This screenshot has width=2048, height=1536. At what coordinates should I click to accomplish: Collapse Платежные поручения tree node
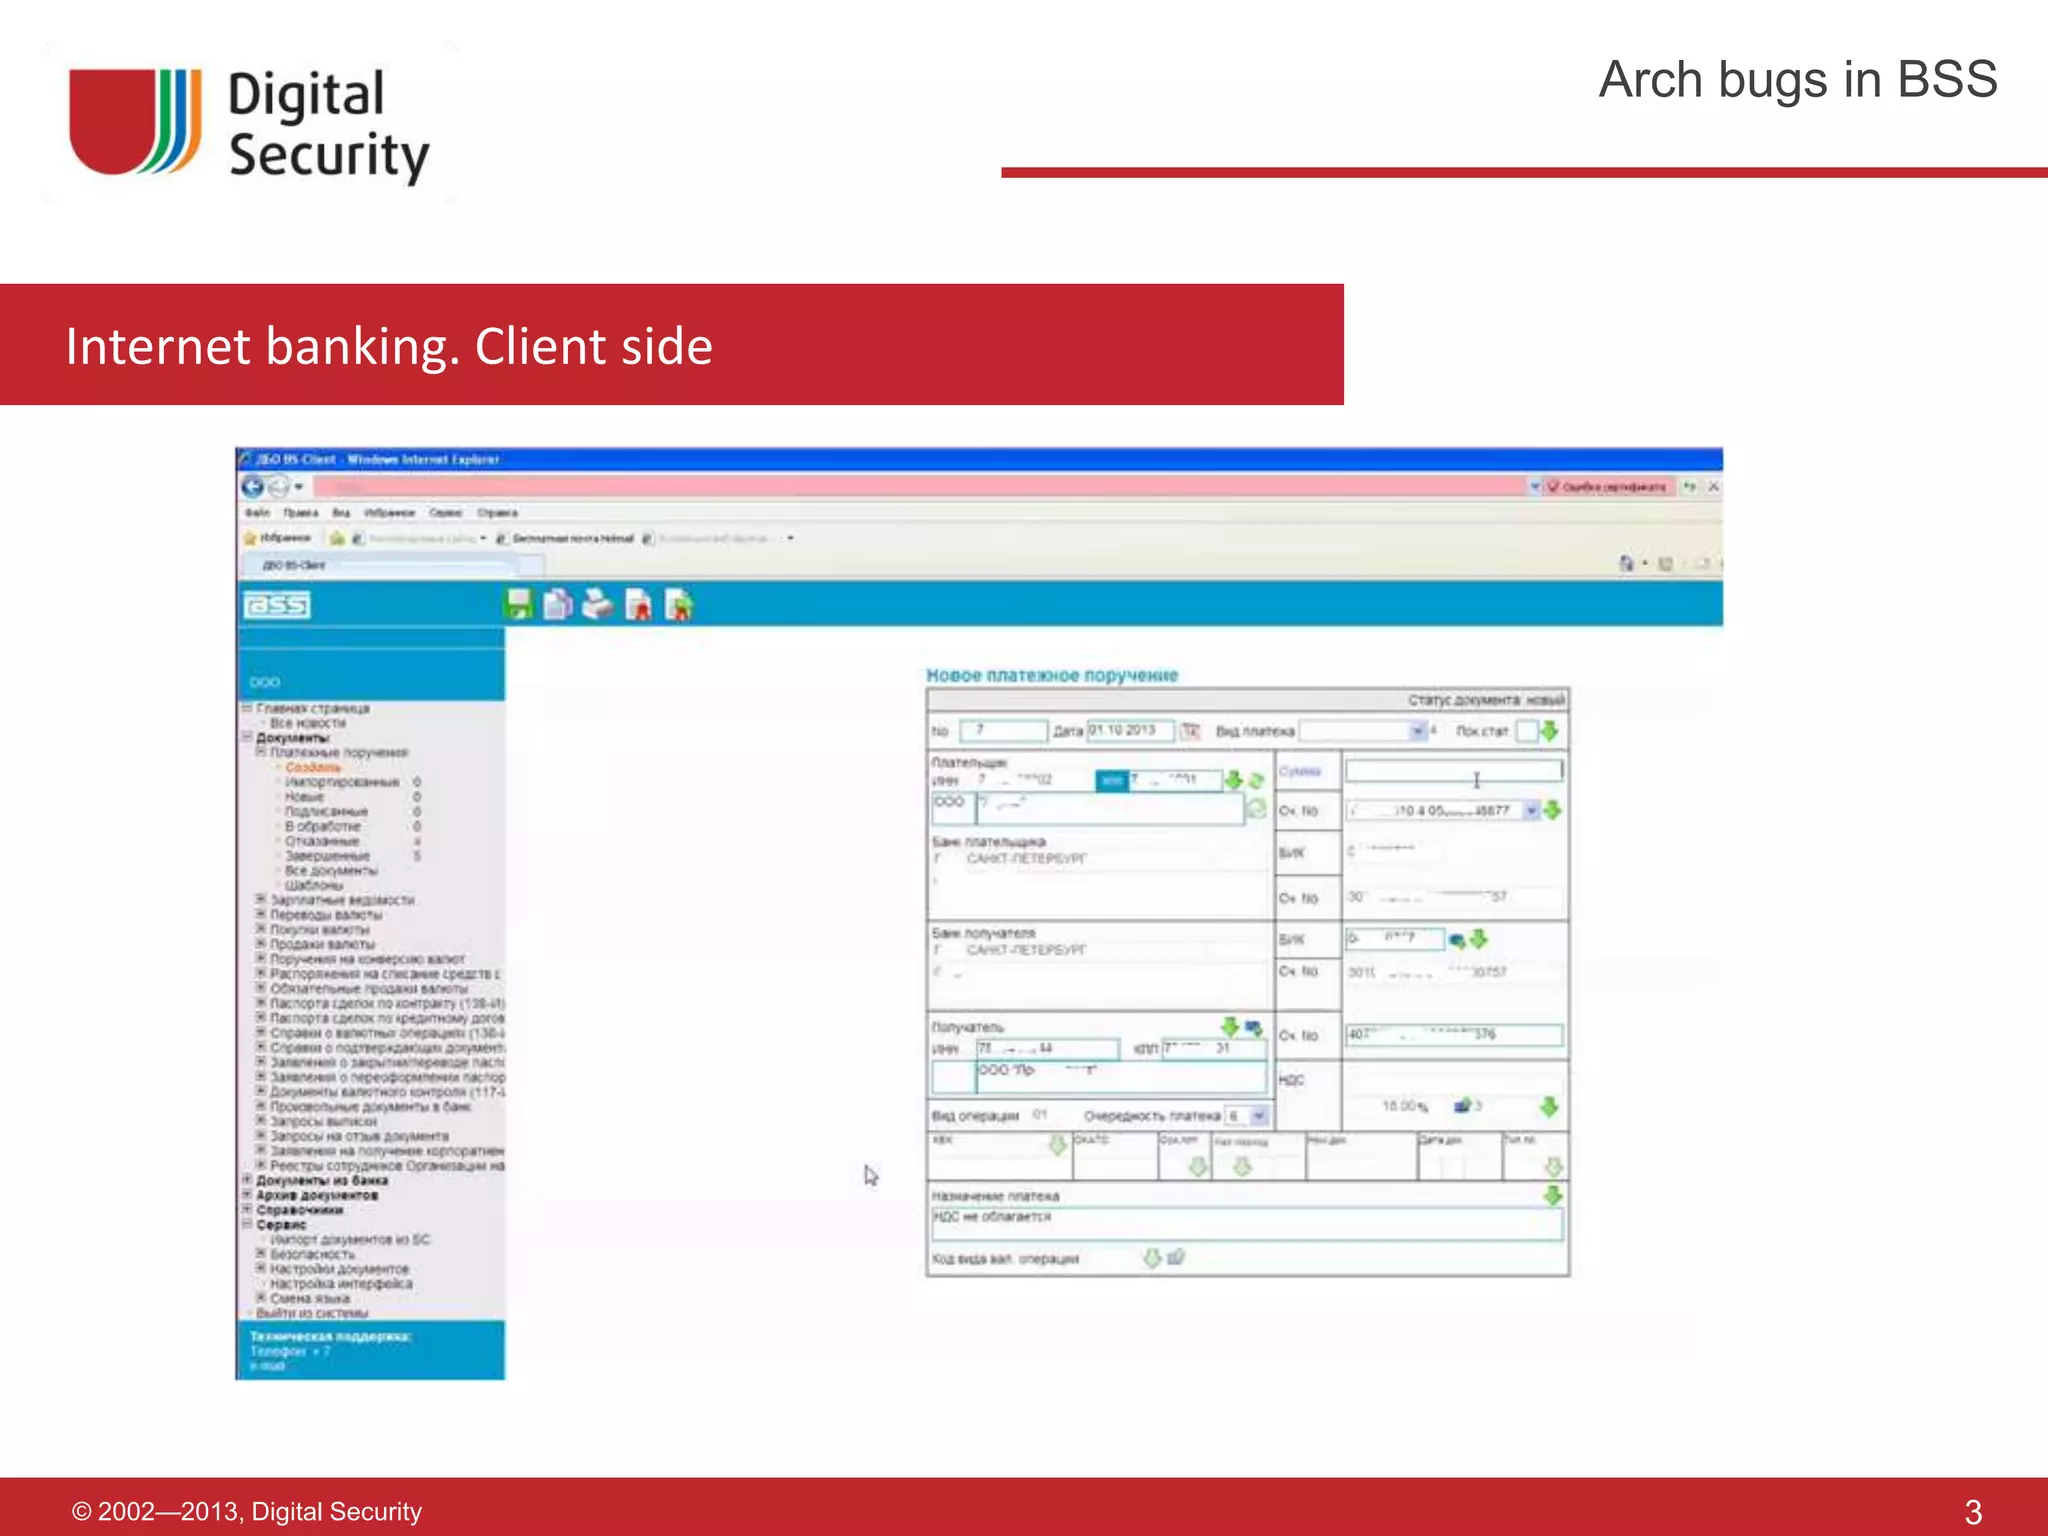tap(261, 751)
